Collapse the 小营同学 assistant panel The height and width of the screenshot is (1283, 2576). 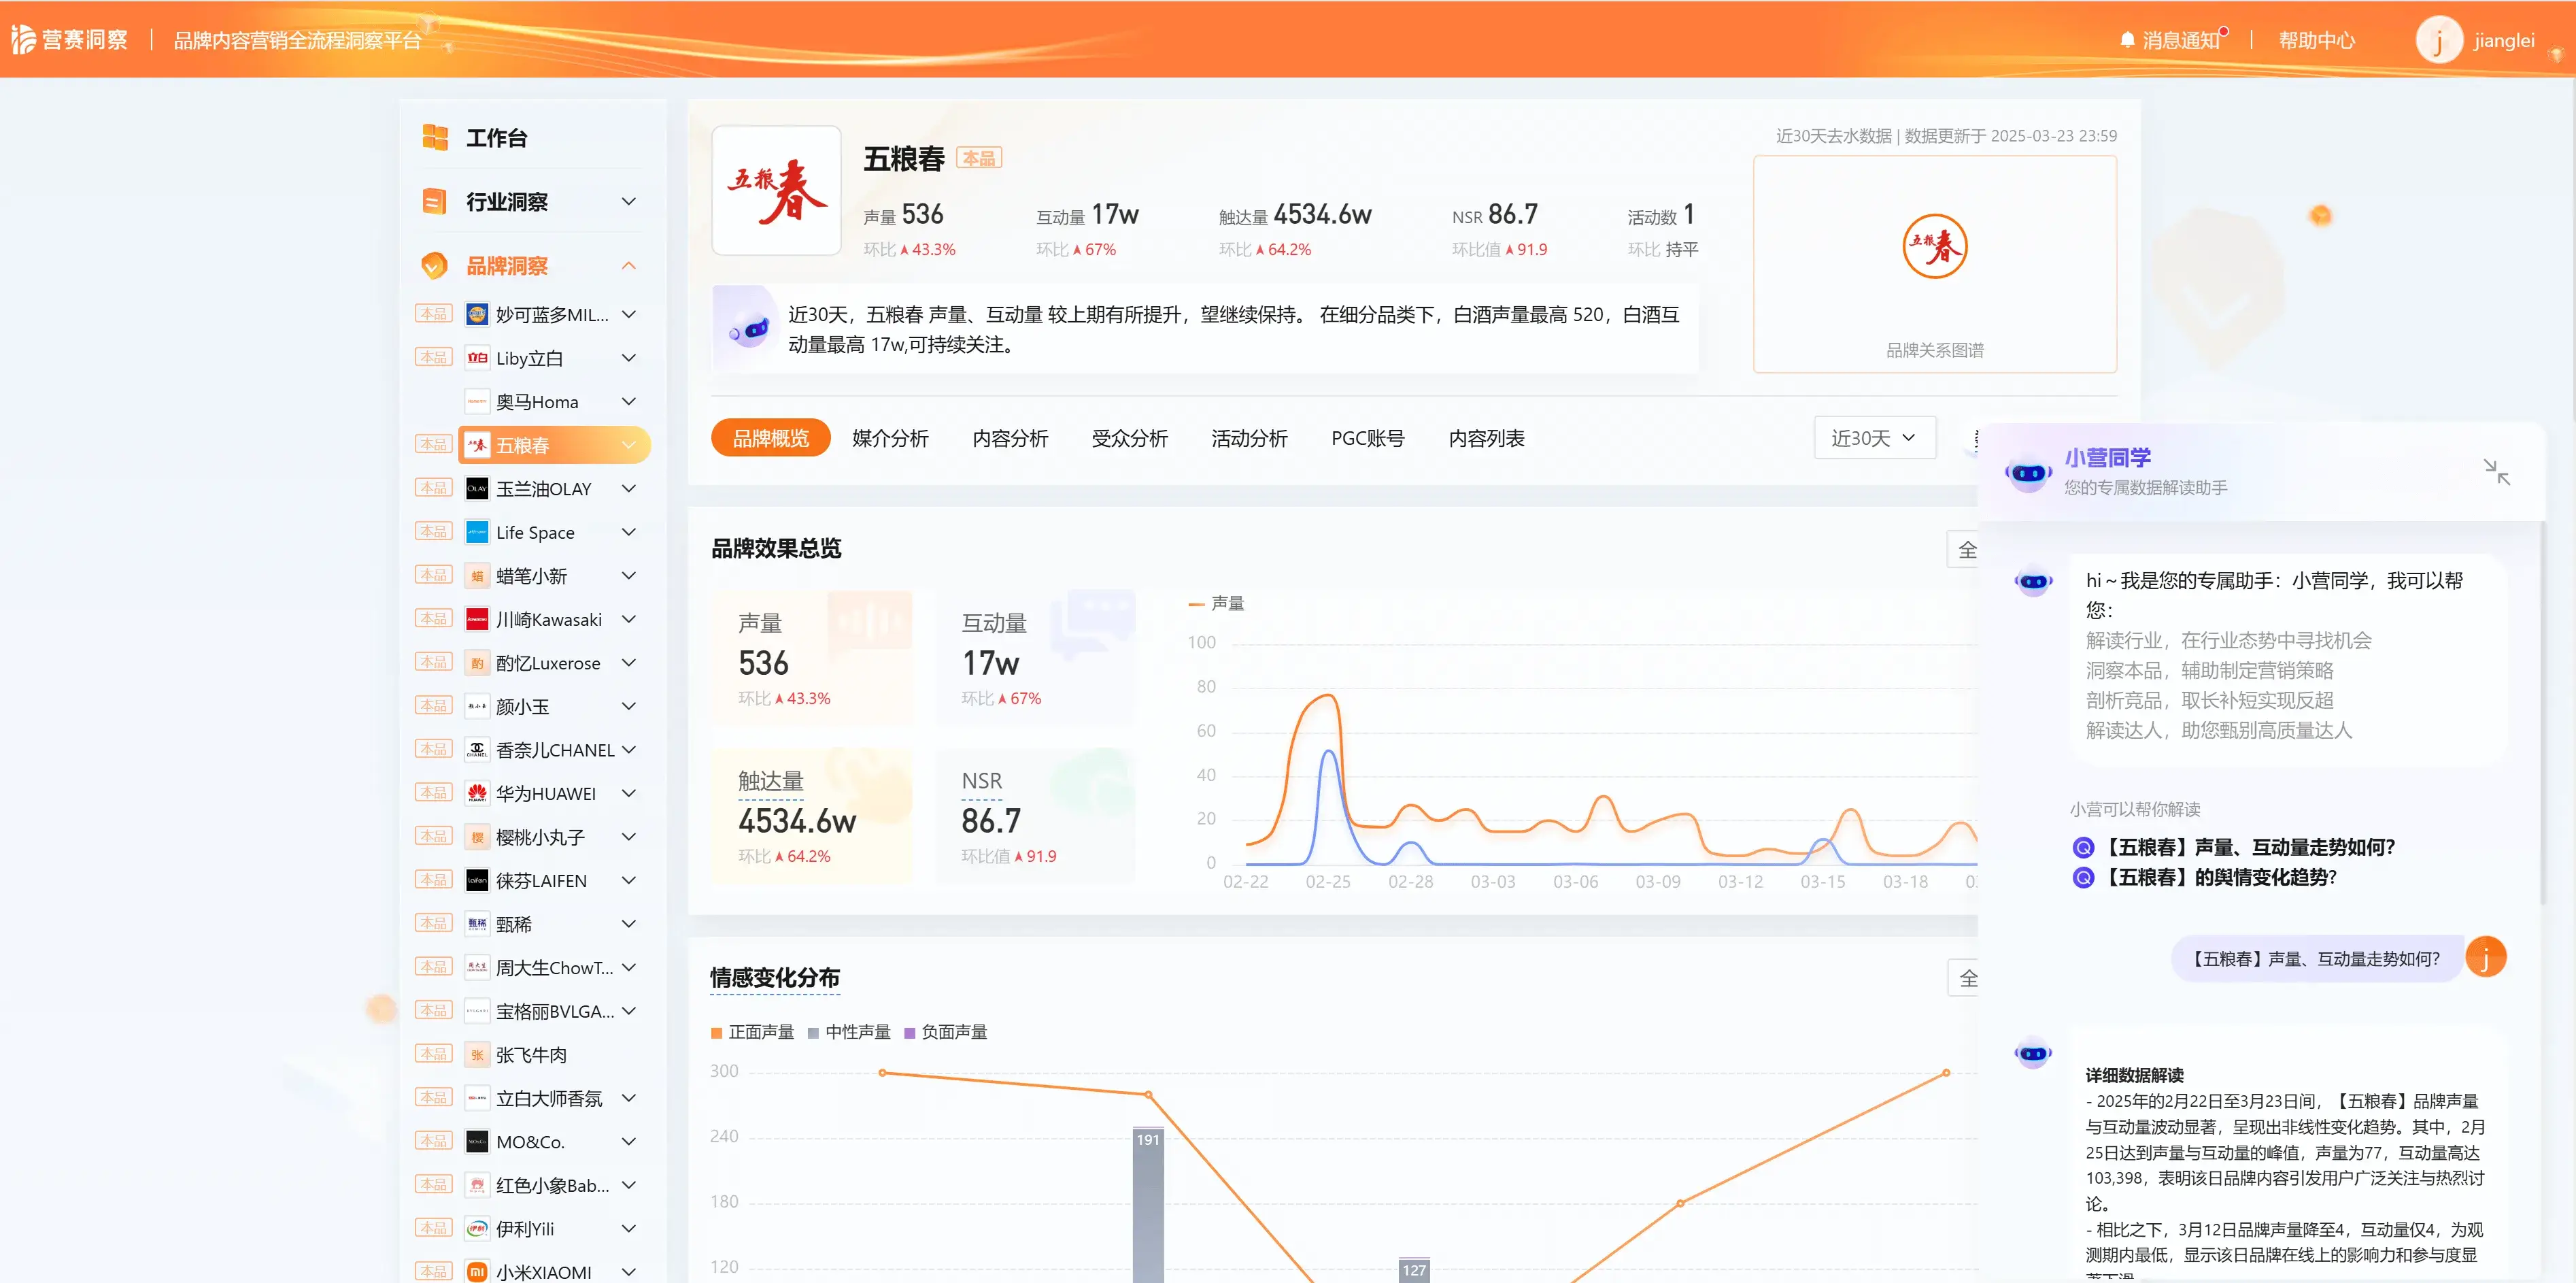(2496, 471)
